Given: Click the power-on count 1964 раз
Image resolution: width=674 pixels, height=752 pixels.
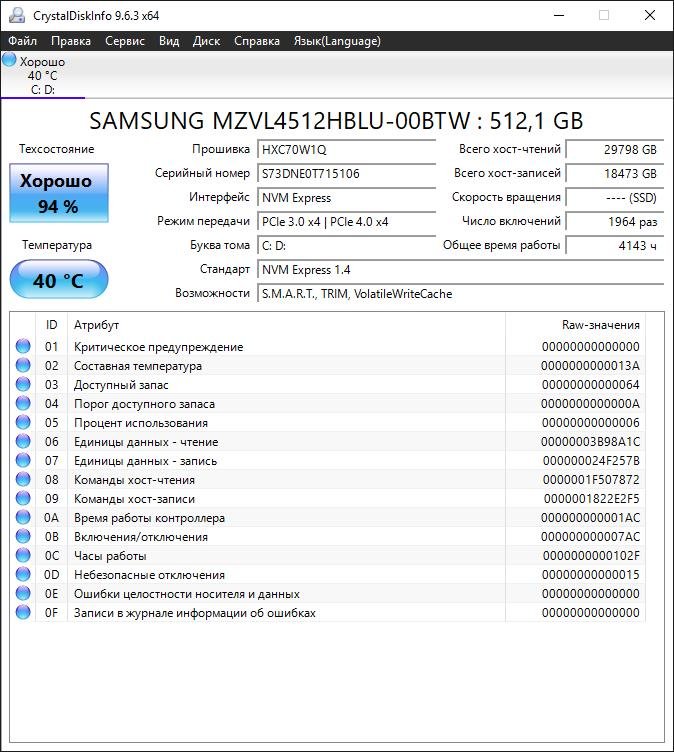Looking at the screenshot, I should click(x=615, y=221).
